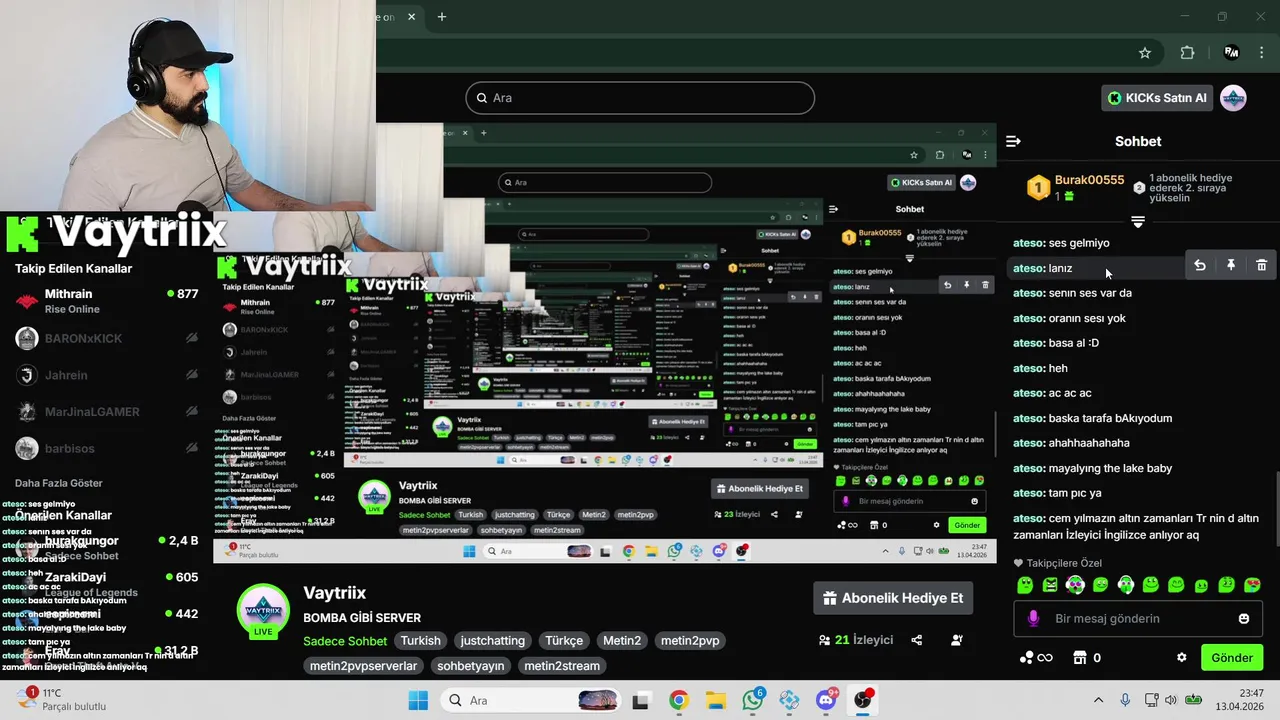The height and width of the screenshot is (720, 1280).
Task: Open the 'Sadece Sohbet' category link
Action: 345,641
